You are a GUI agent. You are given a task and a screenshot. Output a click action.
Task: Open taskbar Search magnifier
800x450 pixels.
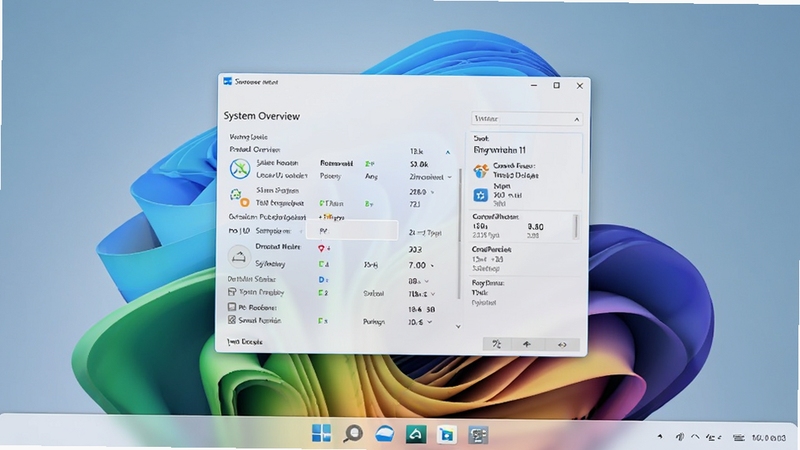[353, 434]
